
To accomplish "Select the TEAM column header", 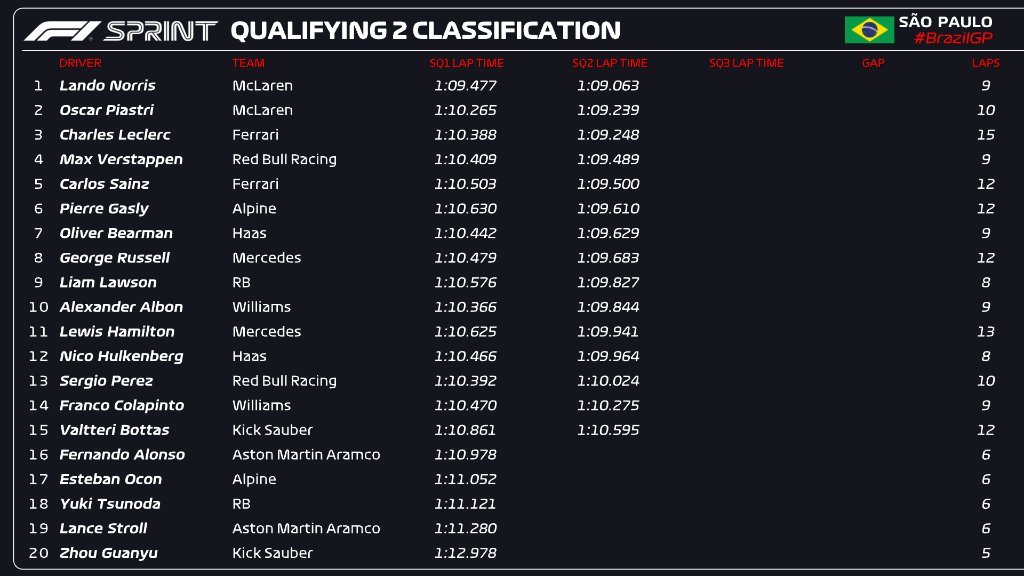I will point(248,63).
